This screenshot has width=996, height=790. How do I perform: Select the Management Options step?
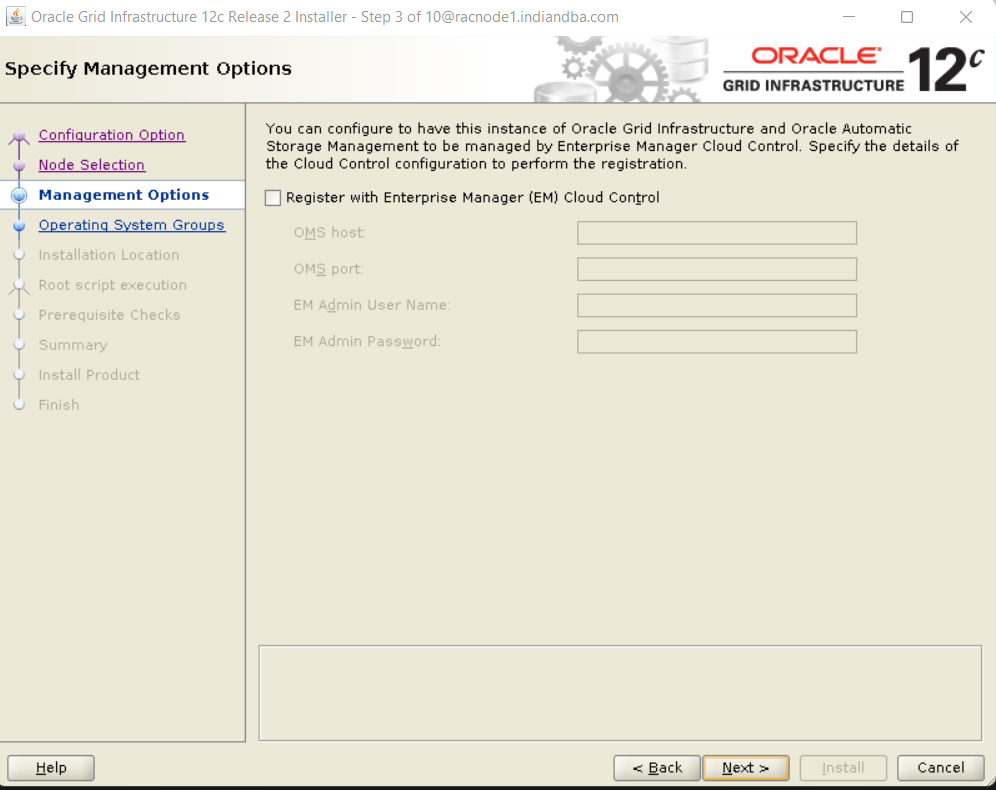tap(124, 195)
